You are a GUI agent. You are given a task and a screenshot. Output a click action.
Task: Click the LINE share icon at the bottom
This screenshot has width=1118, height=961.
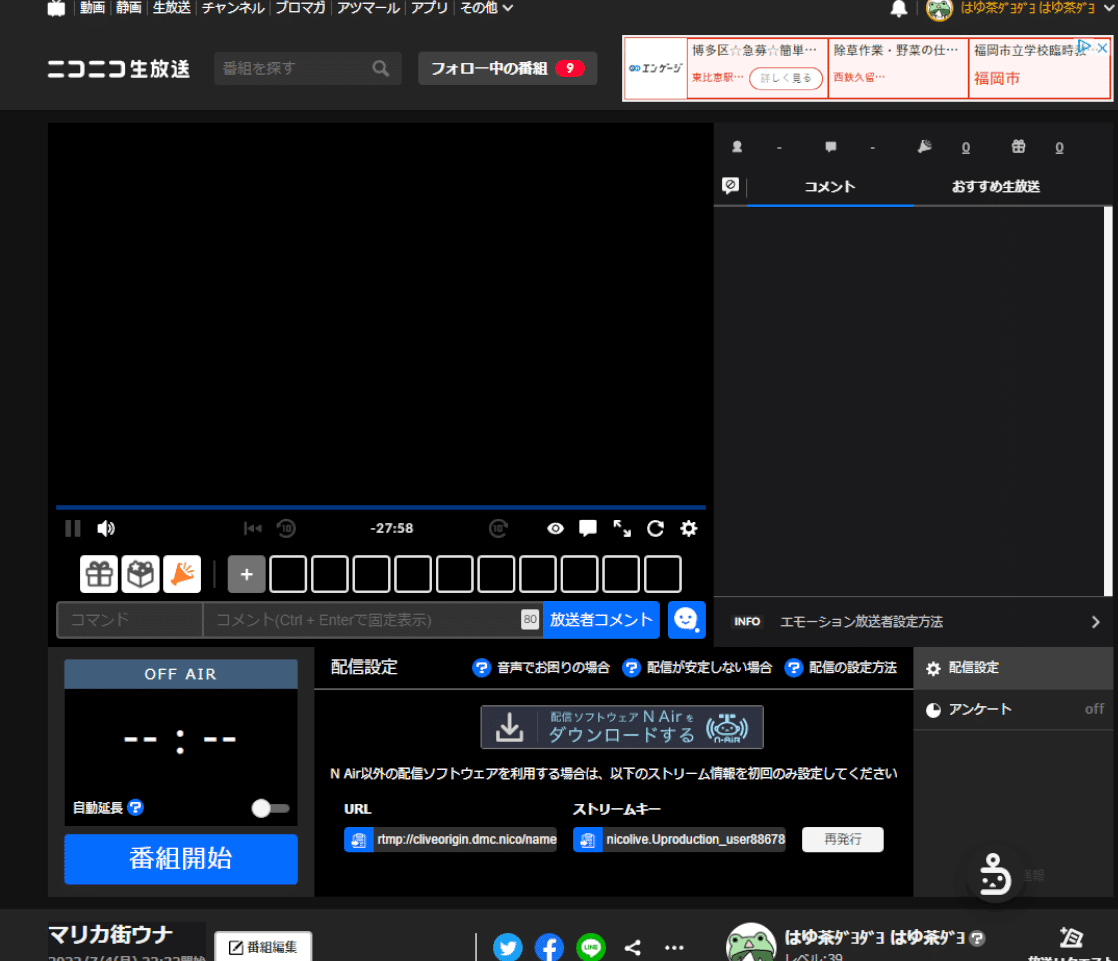click(591, 947)
